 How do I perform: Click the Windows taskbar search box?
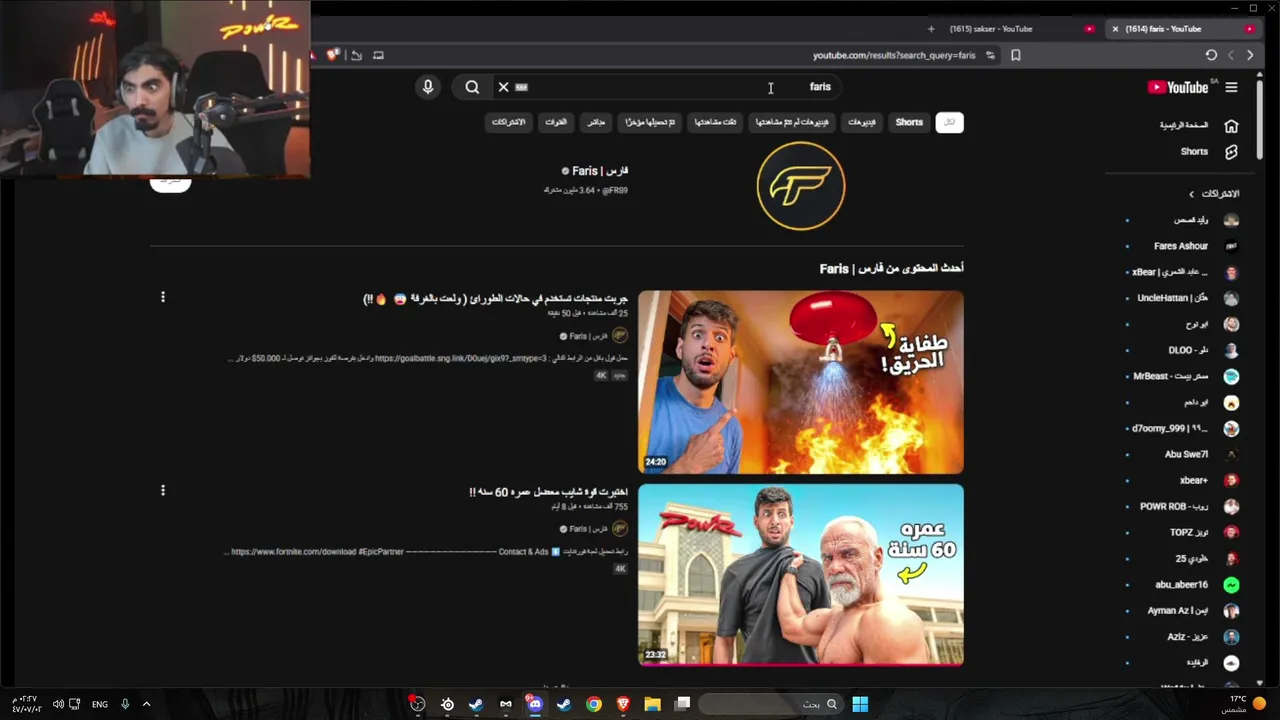point(769,704)
